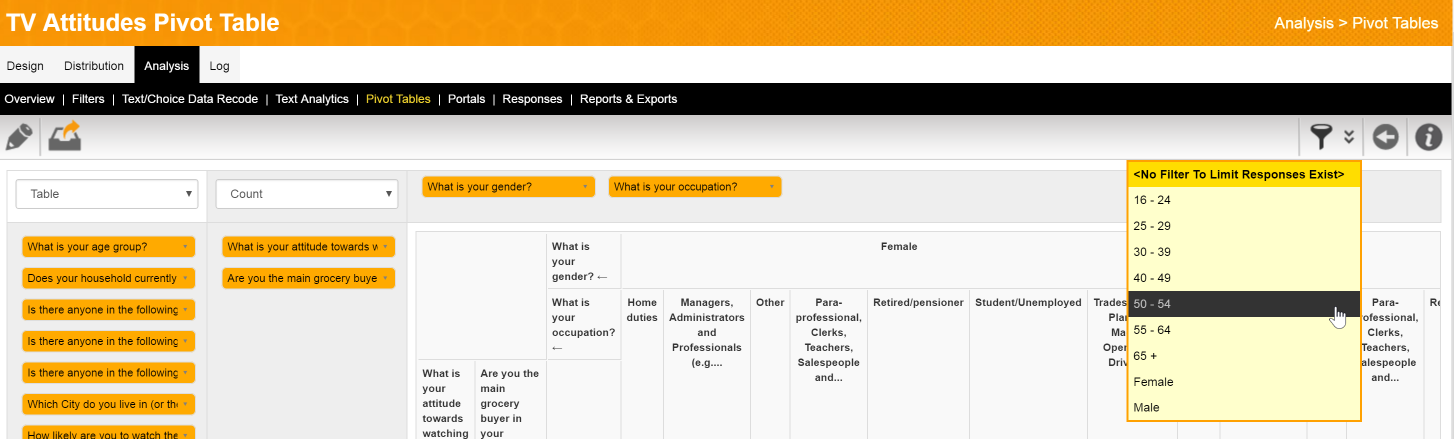Click the funnel filter icon

(1322, 136)
